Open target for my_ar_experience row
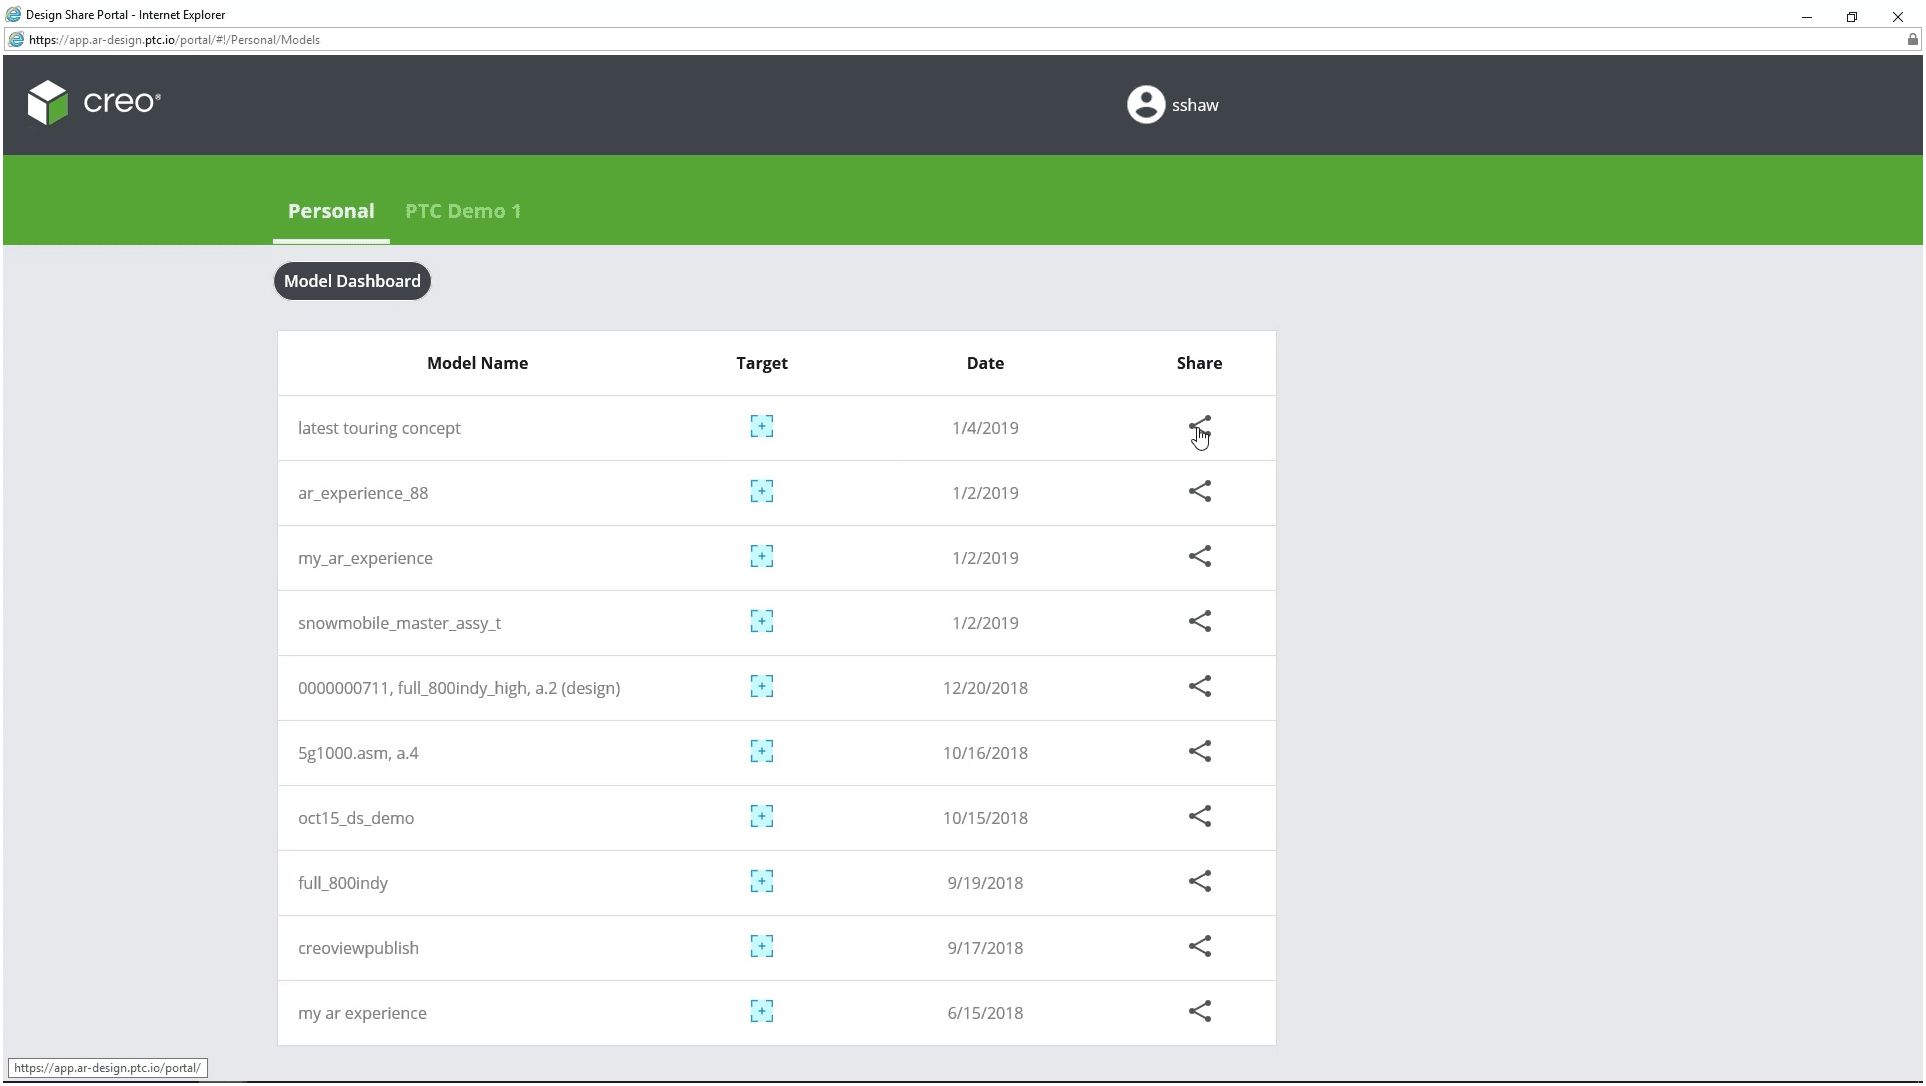1926x1086 pixels. (761, 557)
